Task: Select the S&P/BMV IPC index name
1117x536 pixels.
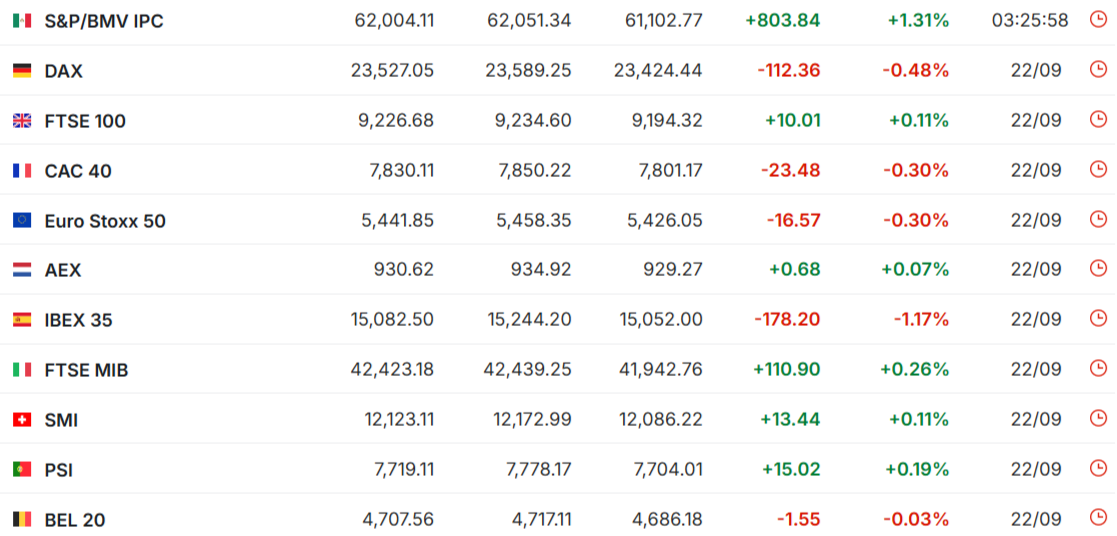Action: (103, 21)
